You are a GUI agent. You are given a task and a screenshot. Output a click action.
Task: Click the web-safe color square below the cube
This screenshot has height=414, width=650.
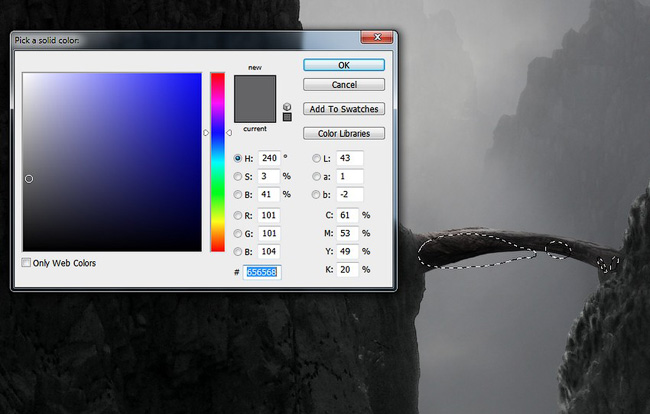click(287, 117)
